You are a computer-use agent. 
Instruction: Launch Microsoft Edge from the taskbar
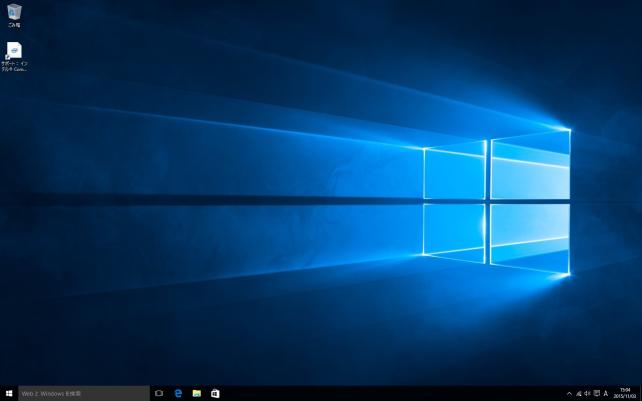tap(178, 394)
